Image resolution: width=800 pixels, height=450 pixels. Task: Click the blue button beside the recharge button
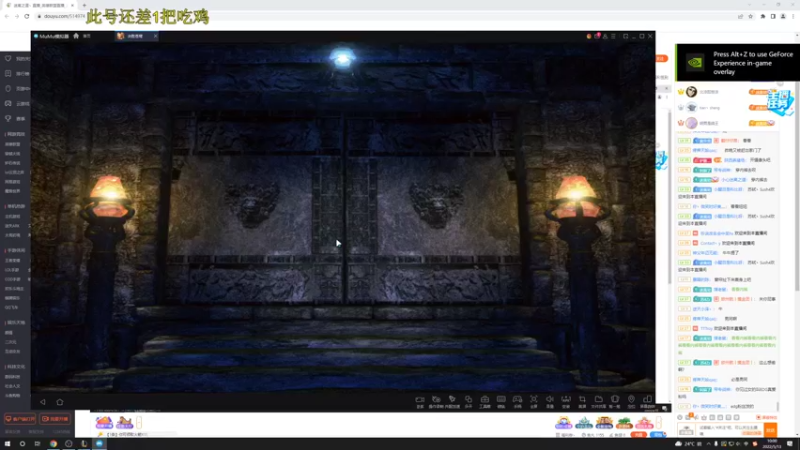(x=658, y=435)
